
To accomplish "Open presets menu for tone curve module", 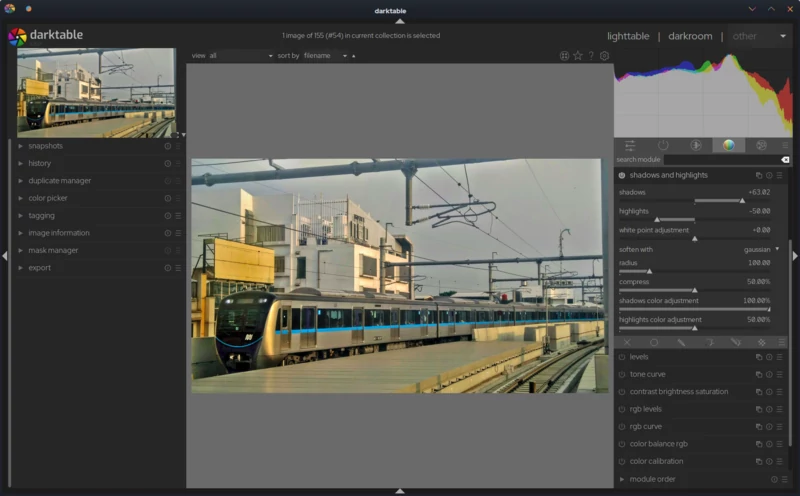I will point(779,374).
